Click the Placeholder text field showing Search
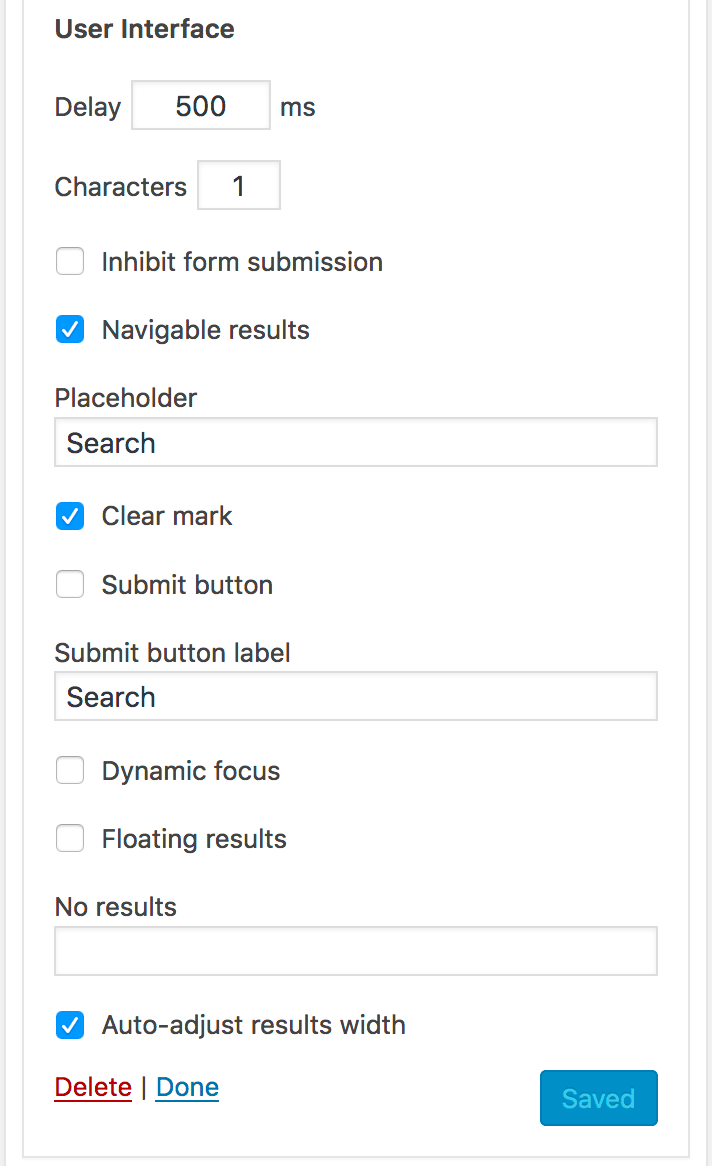 [355, 441]
